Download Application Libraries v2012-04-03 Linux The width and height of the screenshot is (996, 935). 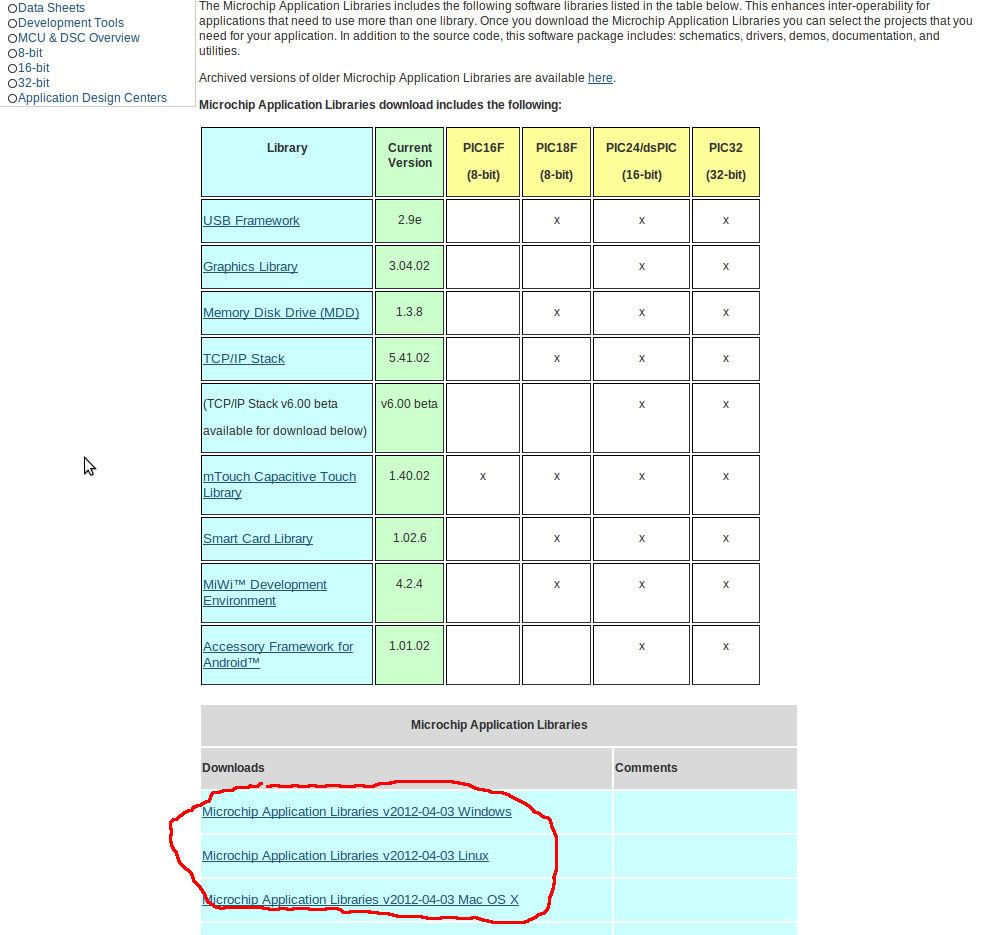tap(345, 856)
